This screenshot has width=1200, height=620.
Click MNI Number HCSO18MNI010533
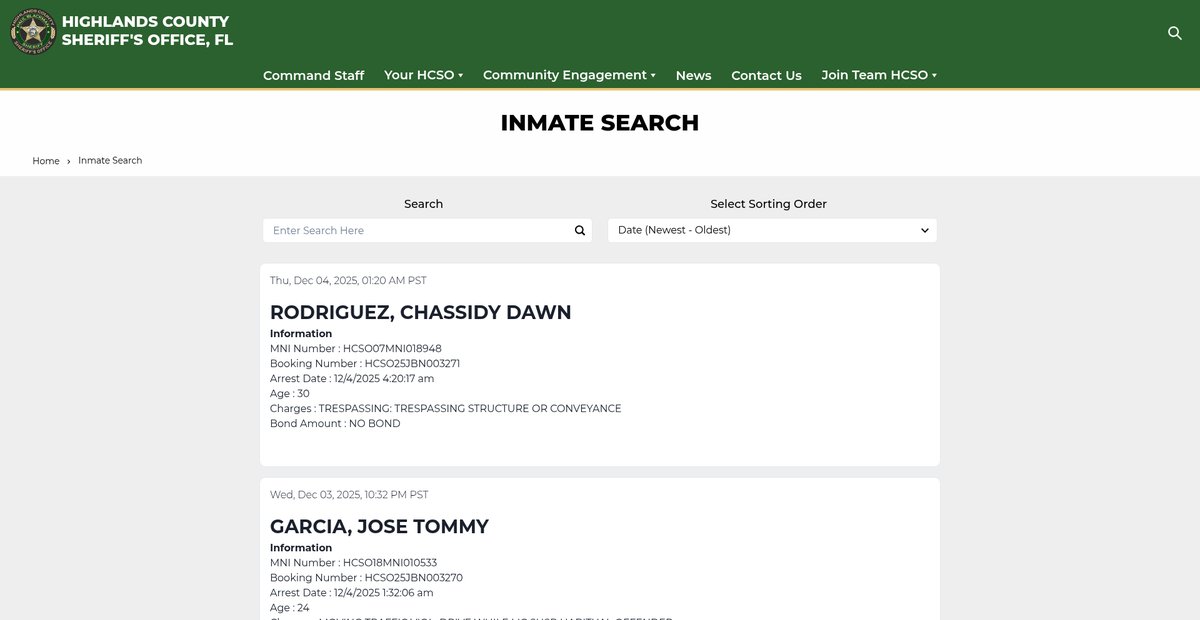point(355,563)
